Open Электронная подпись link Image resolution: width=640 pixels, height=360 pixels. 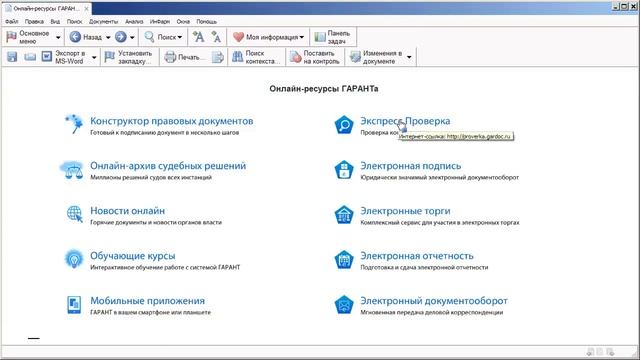pos(411,166)
